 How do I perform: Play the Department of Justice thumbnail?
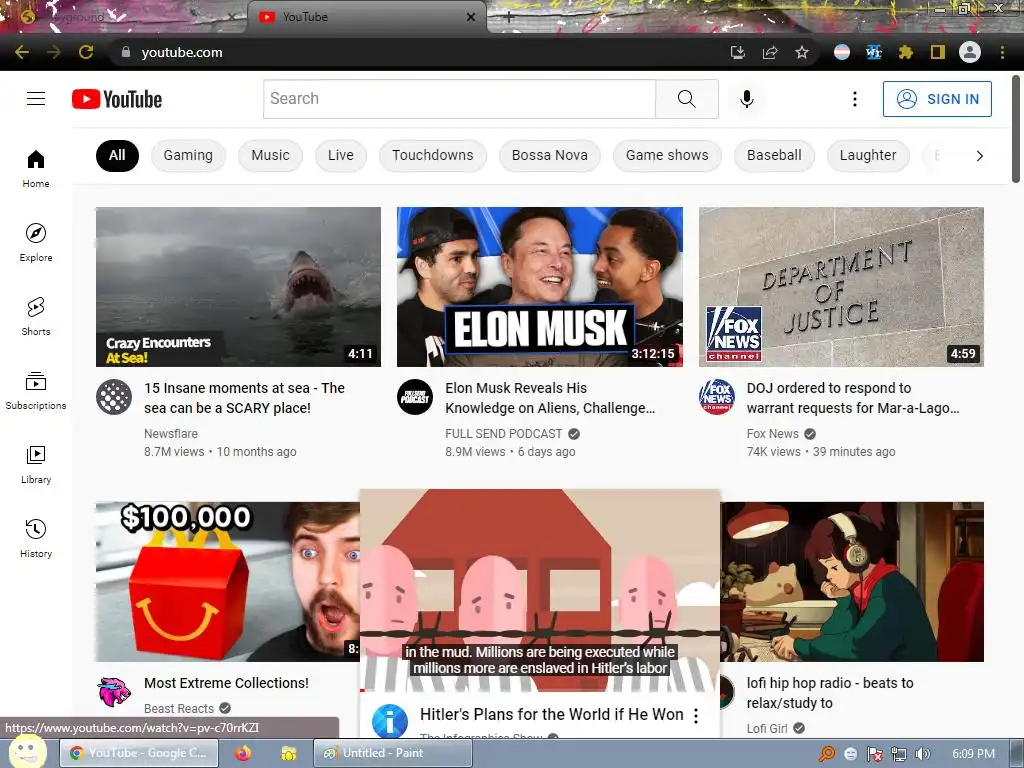[x=841, y=287]
